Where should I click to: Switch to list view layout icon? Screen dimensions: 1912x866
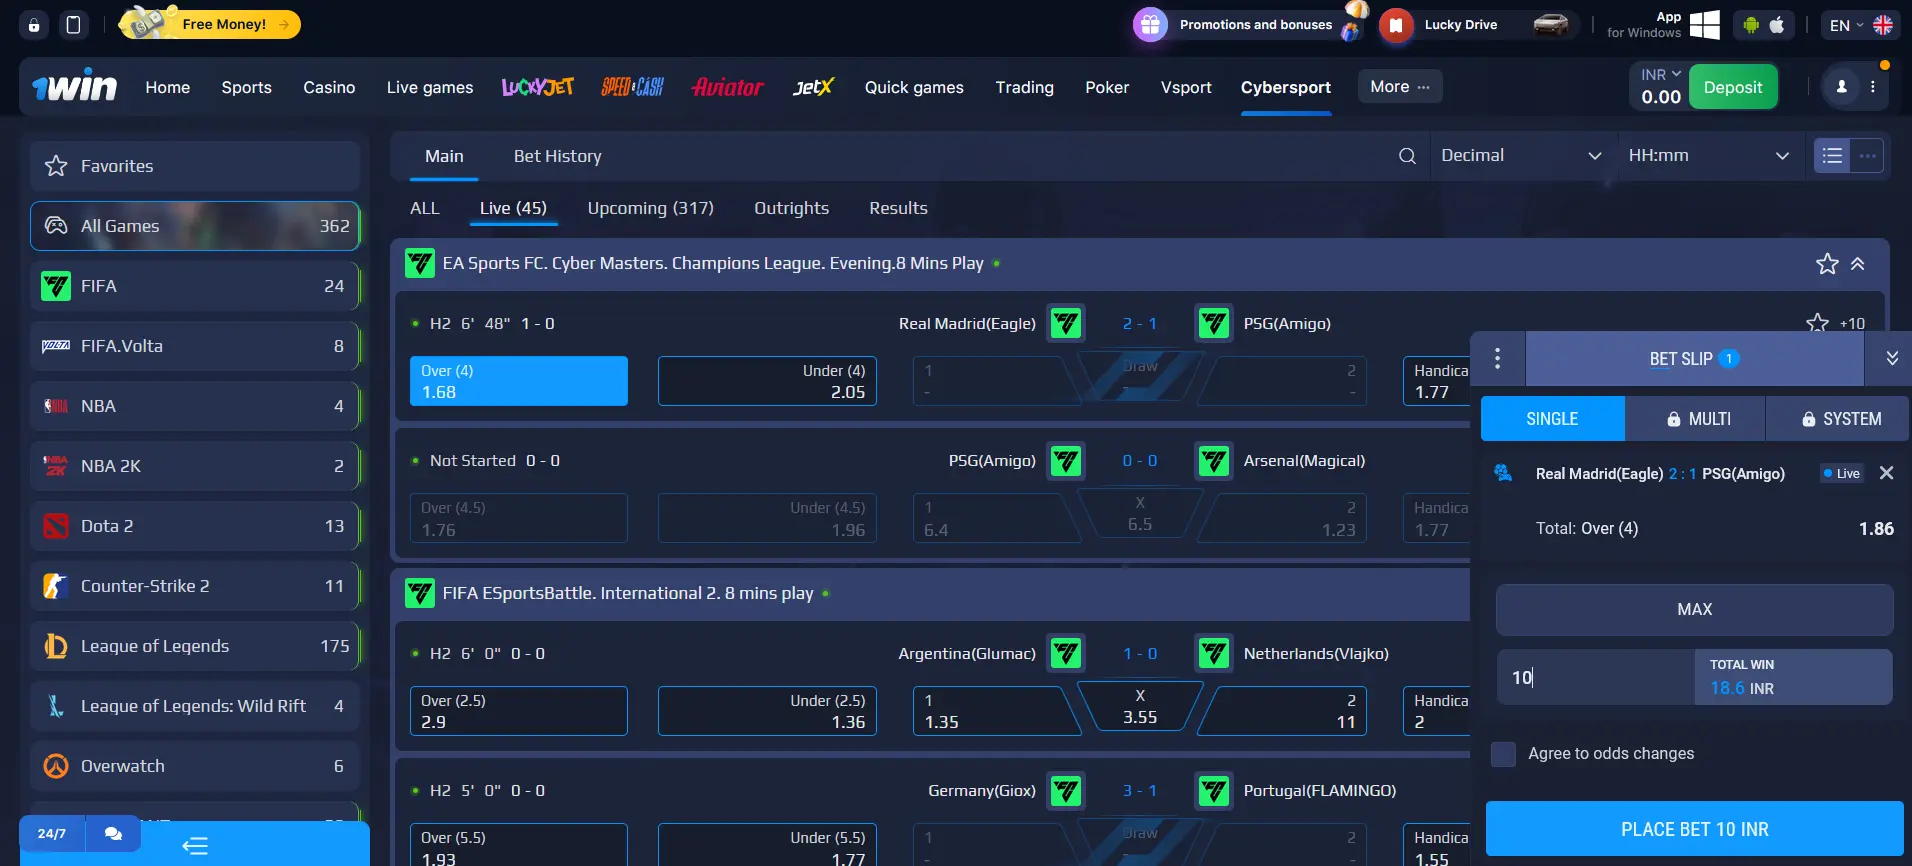click(1832, 155)
